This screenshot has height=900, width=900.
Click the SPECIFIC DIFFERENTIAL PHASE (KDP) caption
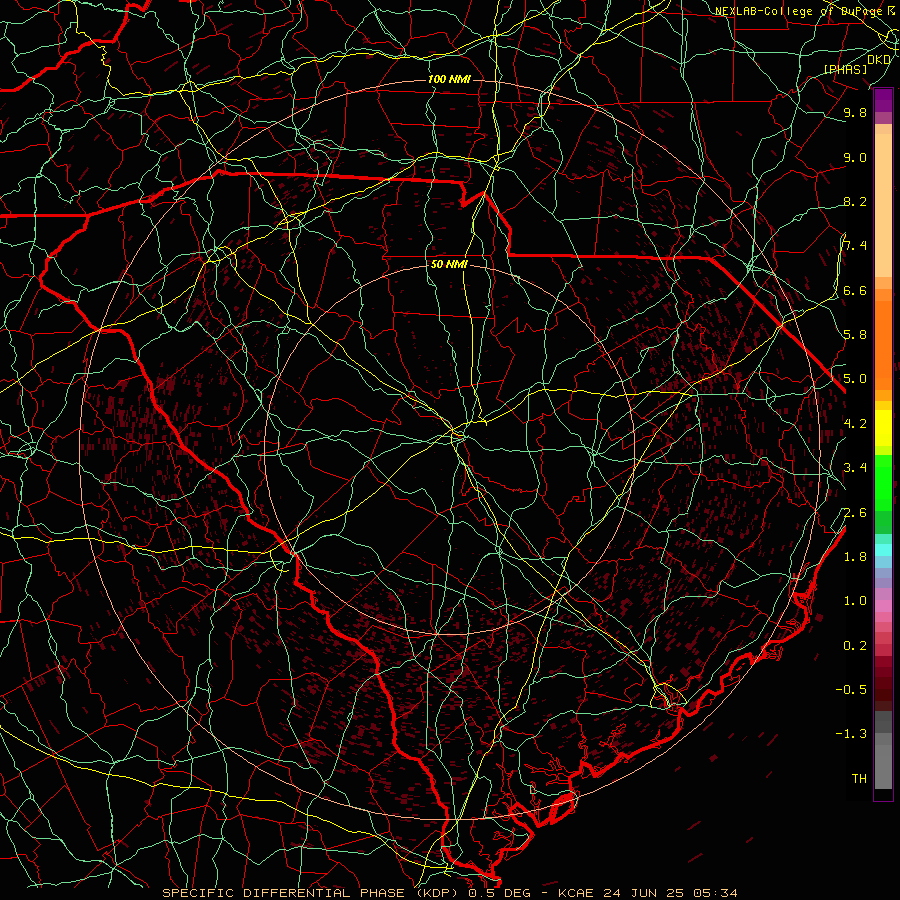tap(312, 893)
